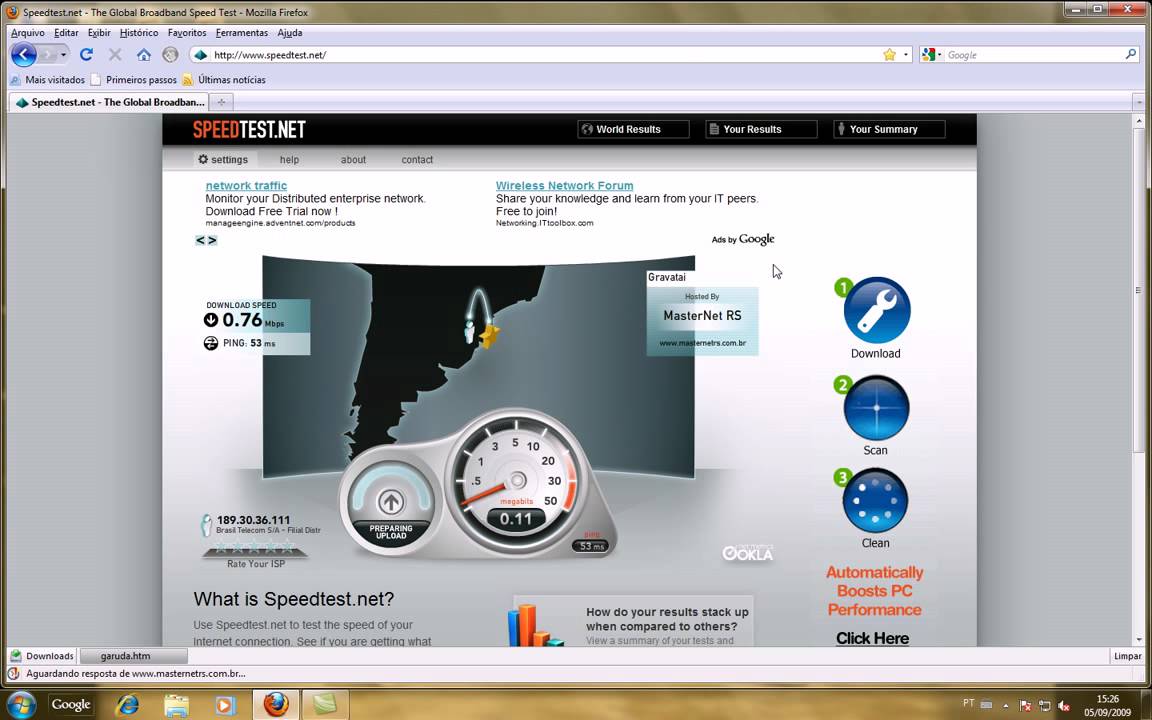Viewport: 1152px width, 720px height.
Task: Open the Firefox home page icon
Action: (x=144, y=54)
